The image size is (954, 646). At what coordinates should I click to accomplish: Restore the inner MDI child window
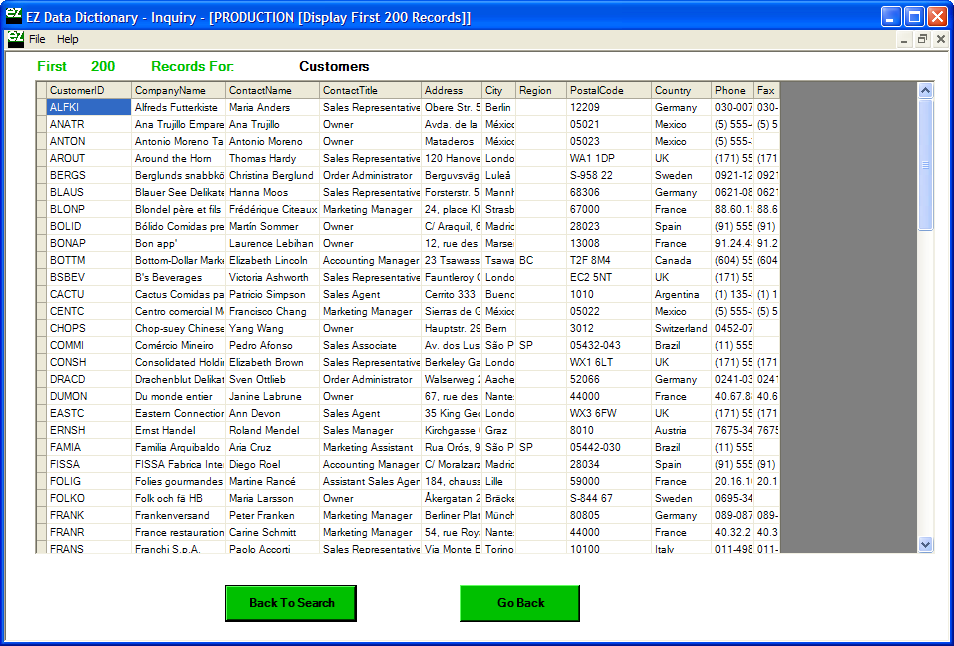coord(922,39)
